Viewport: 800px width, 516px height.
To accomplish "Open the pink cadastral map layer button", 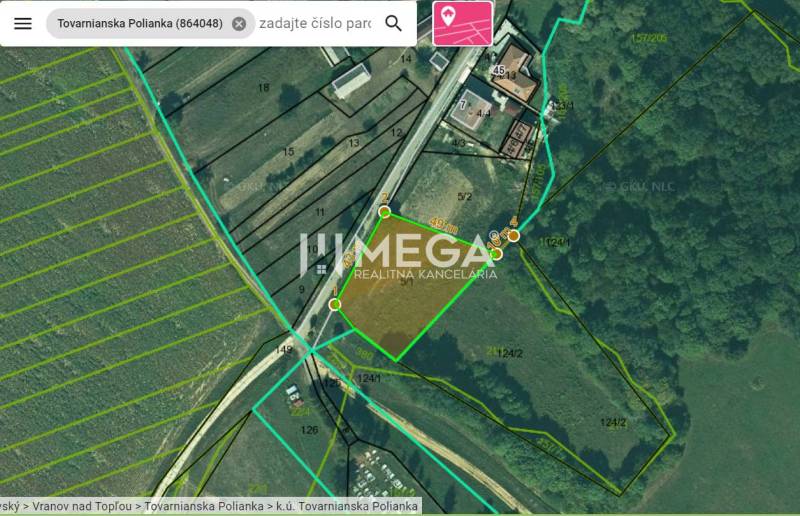I will coord(463,23).
